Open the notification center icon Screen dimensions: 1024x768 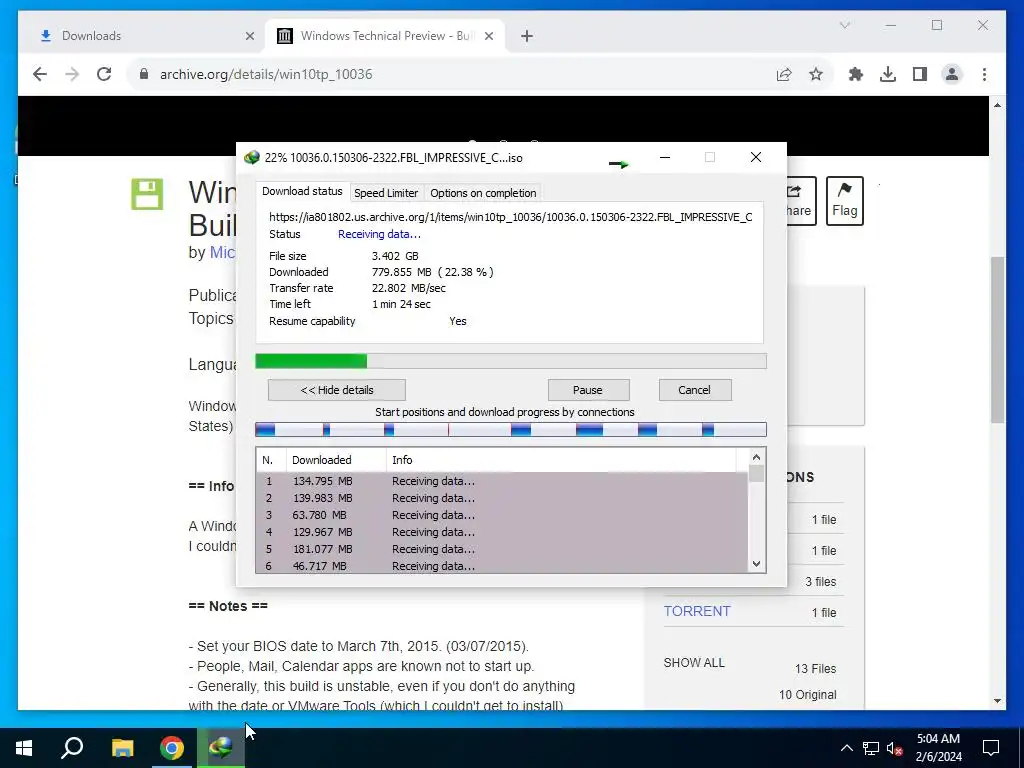(x=991, y=748)
